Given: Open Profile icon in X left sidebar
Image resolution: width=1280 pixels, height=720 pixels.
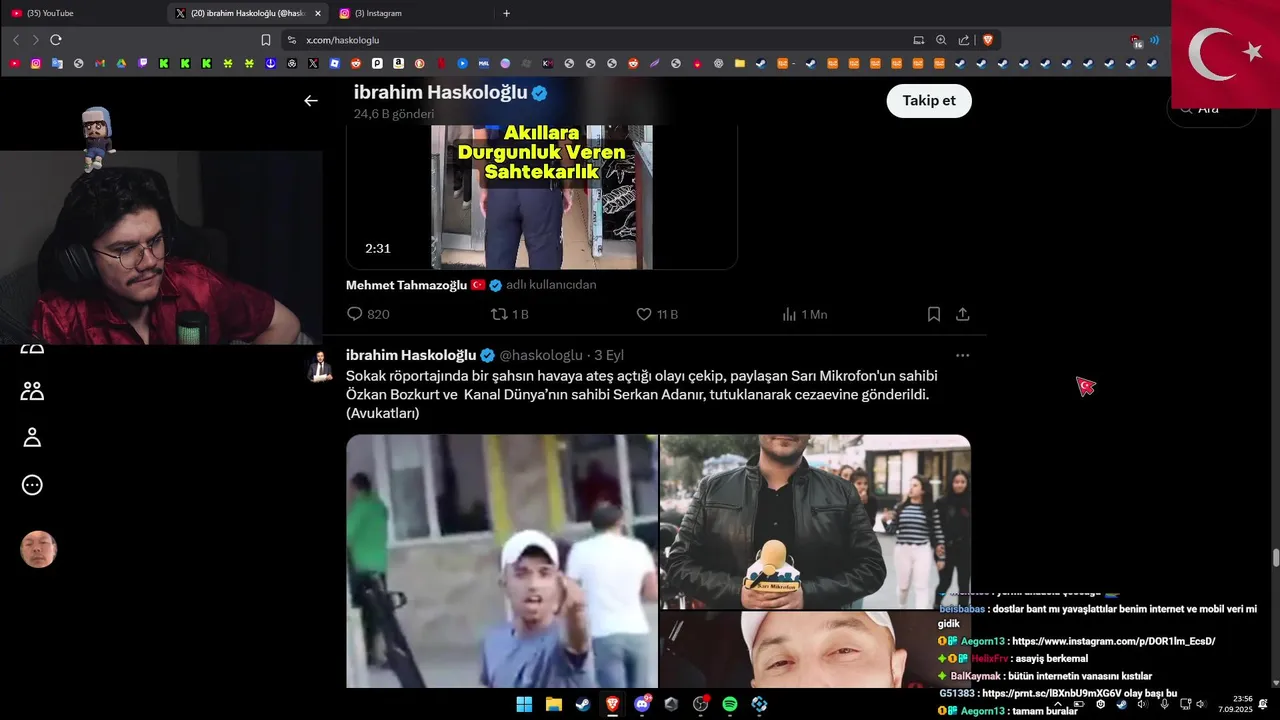Looking at the screenshot, I should [x=32, y=437].
